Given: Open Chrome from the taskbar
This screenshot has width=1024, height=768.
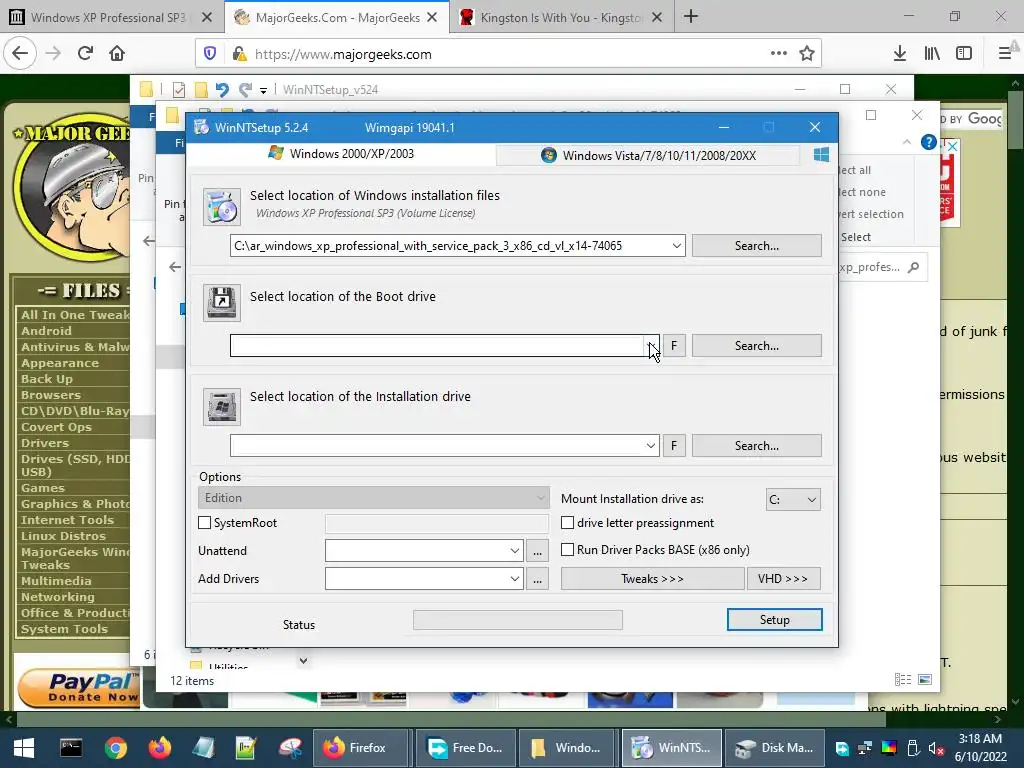Looking at the screenshot, I should click(115, 748).
